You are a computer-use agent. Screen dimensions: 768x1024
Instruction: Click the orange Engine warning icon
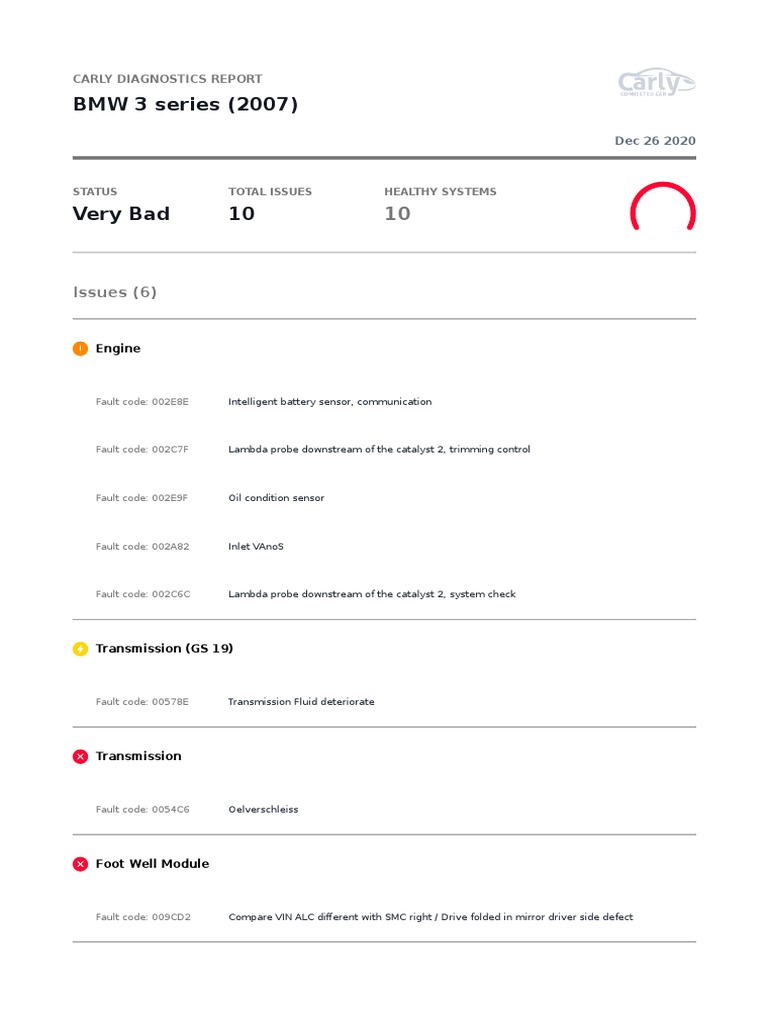[80, 349]
